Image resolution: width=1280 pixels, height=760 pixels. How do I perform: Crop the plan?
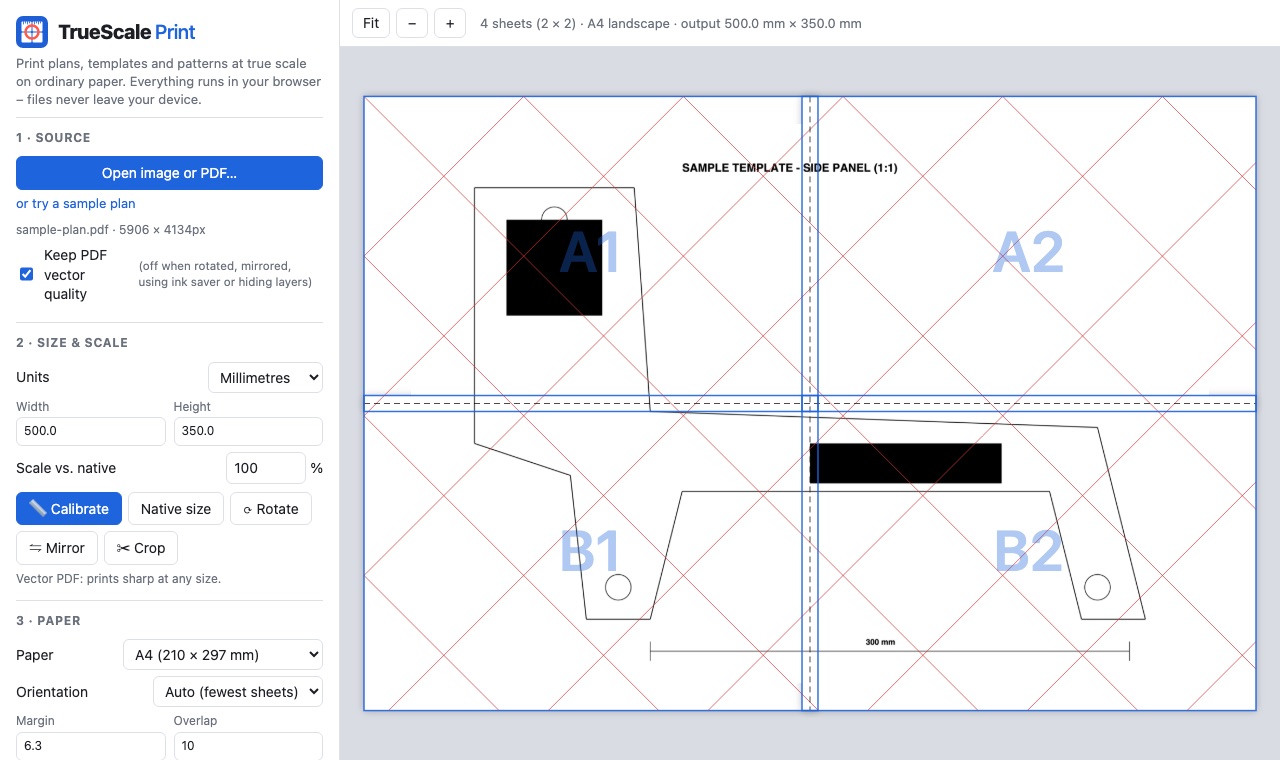pyautogui.click(x=141, y=548)
